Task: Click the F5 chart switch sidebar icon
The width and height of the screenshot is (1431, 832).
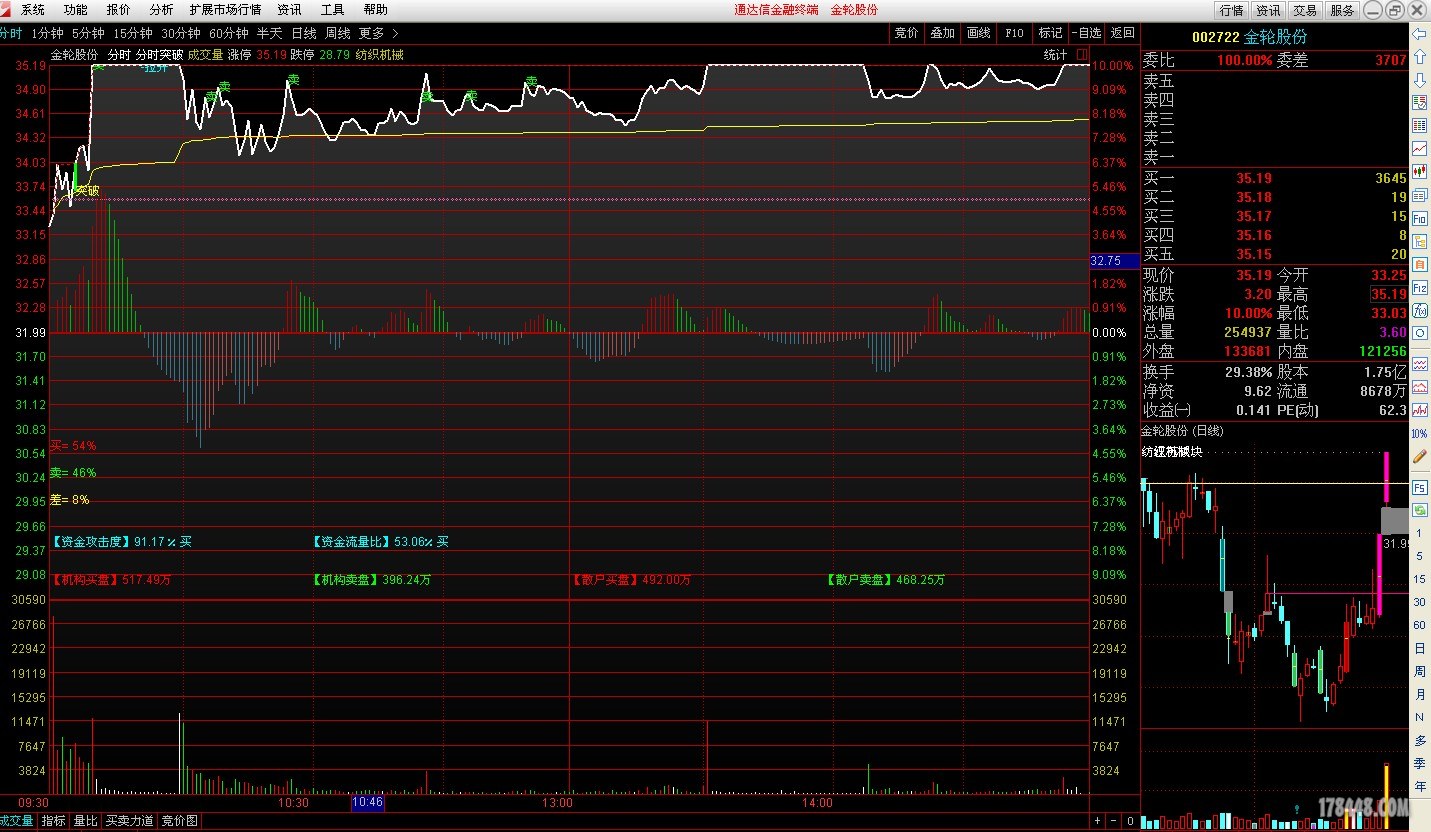Action: 1419,487
